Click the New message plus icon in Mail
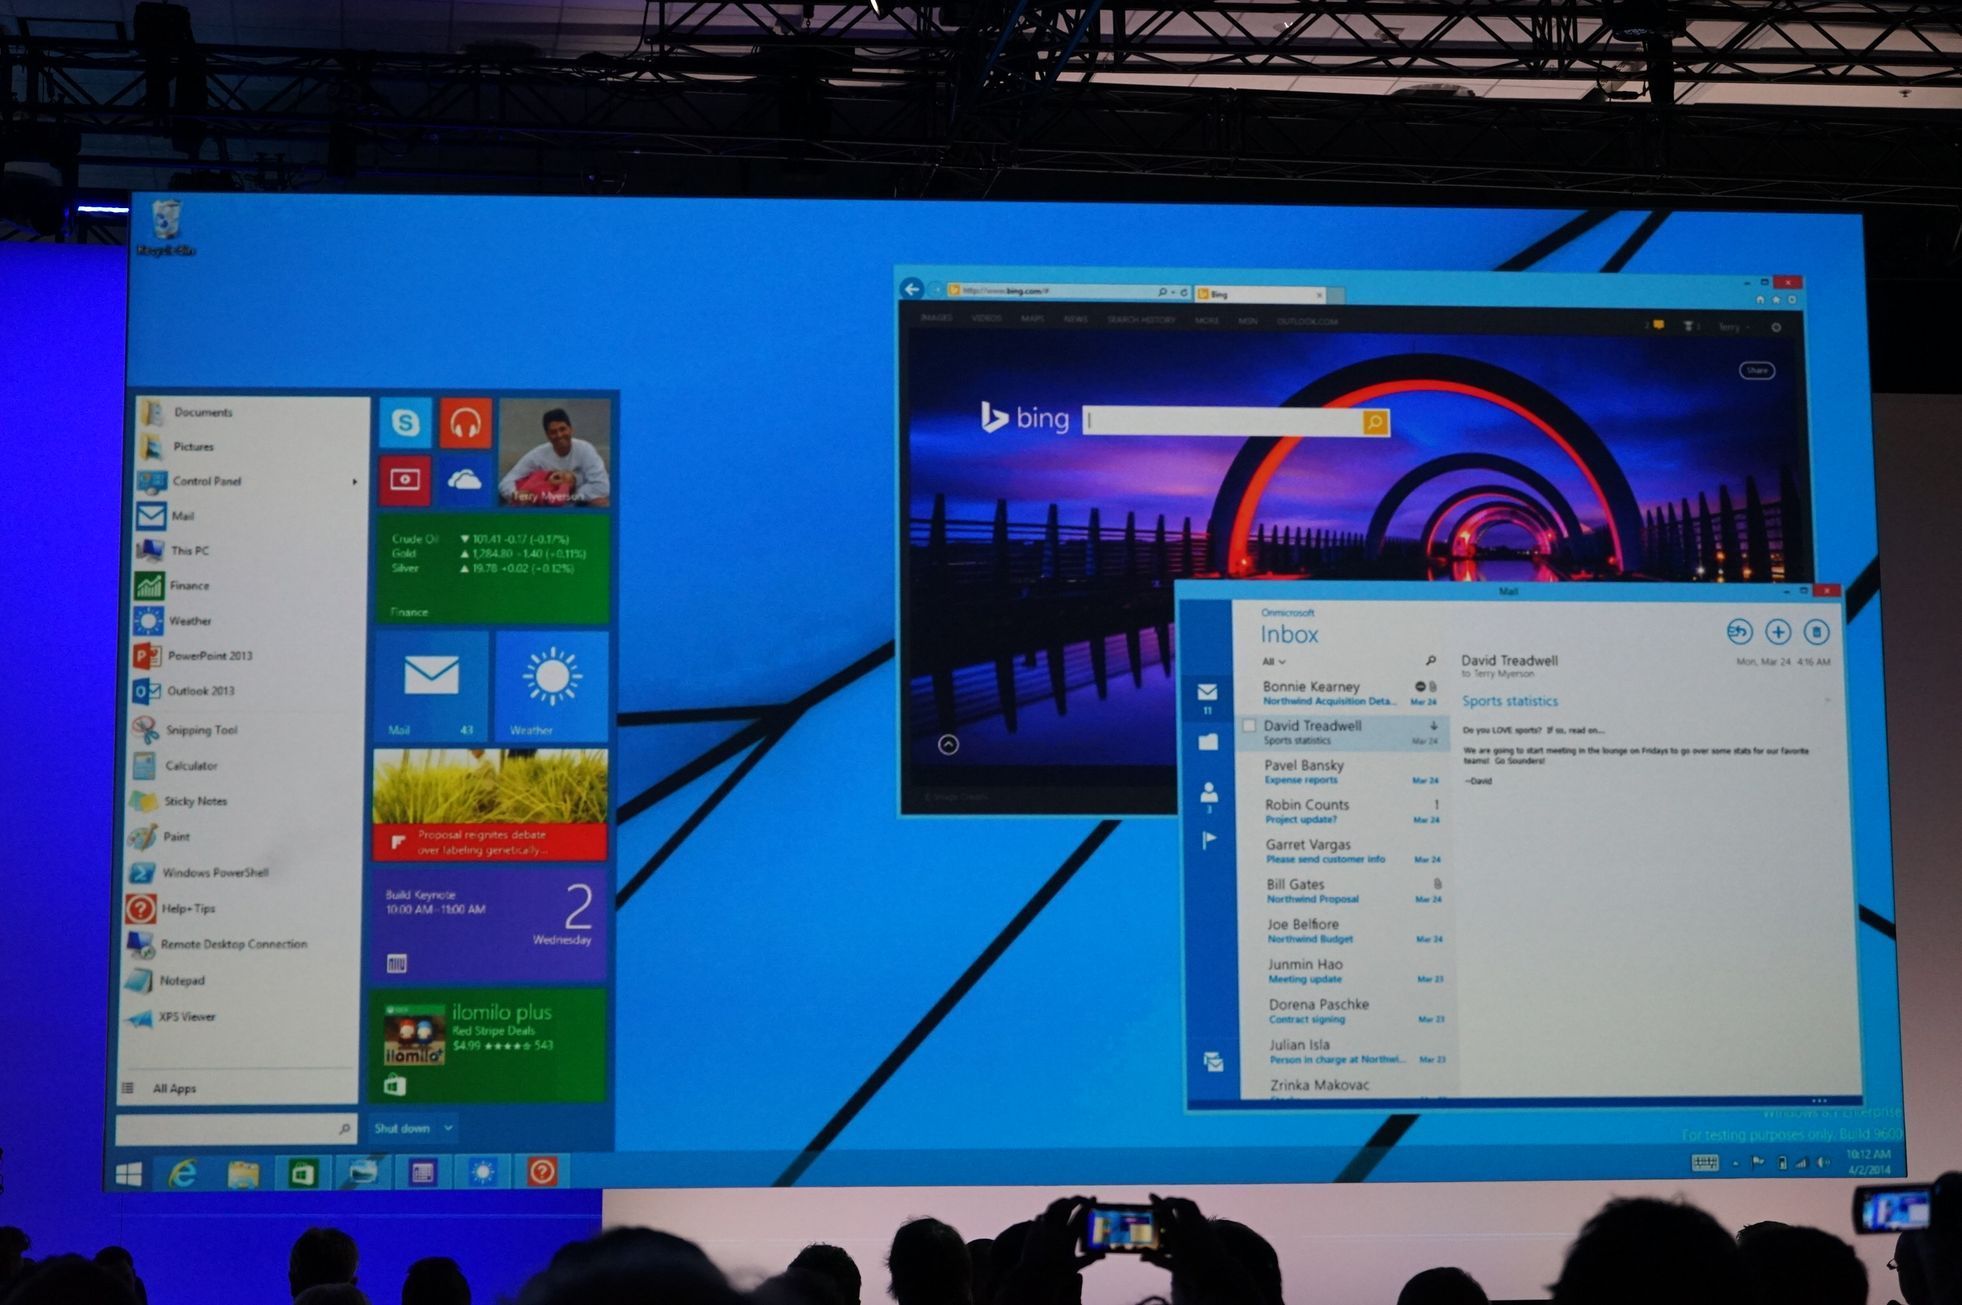Image resolution: width=1962 pixels, height=1305 pixels. coord(1777,631)
